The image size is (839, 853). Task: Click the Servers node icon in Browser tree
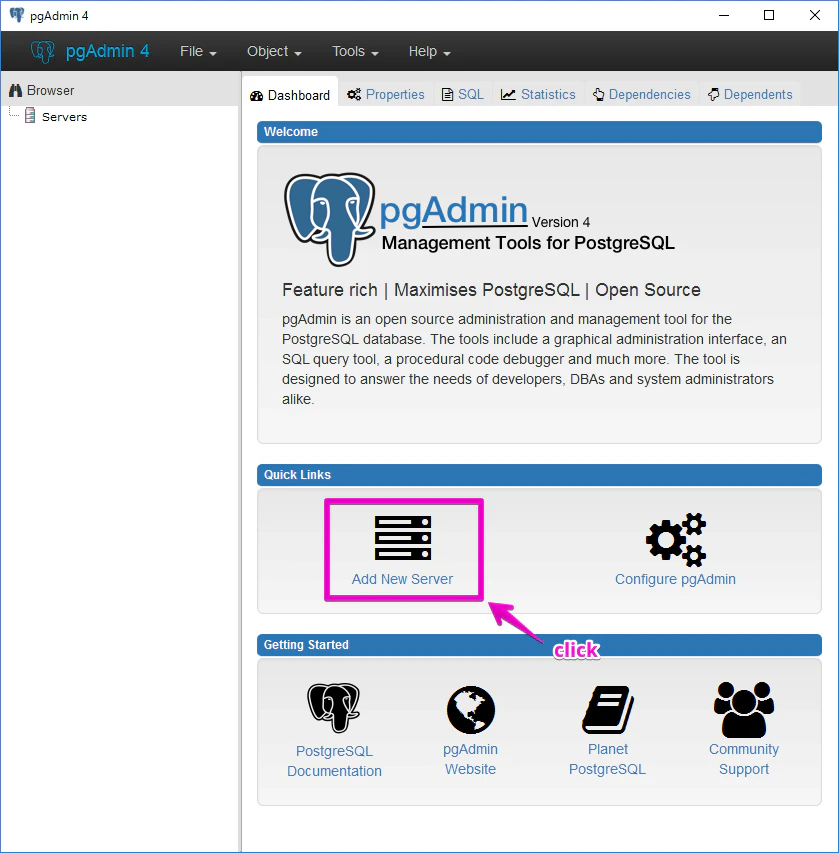pos(30,115)
